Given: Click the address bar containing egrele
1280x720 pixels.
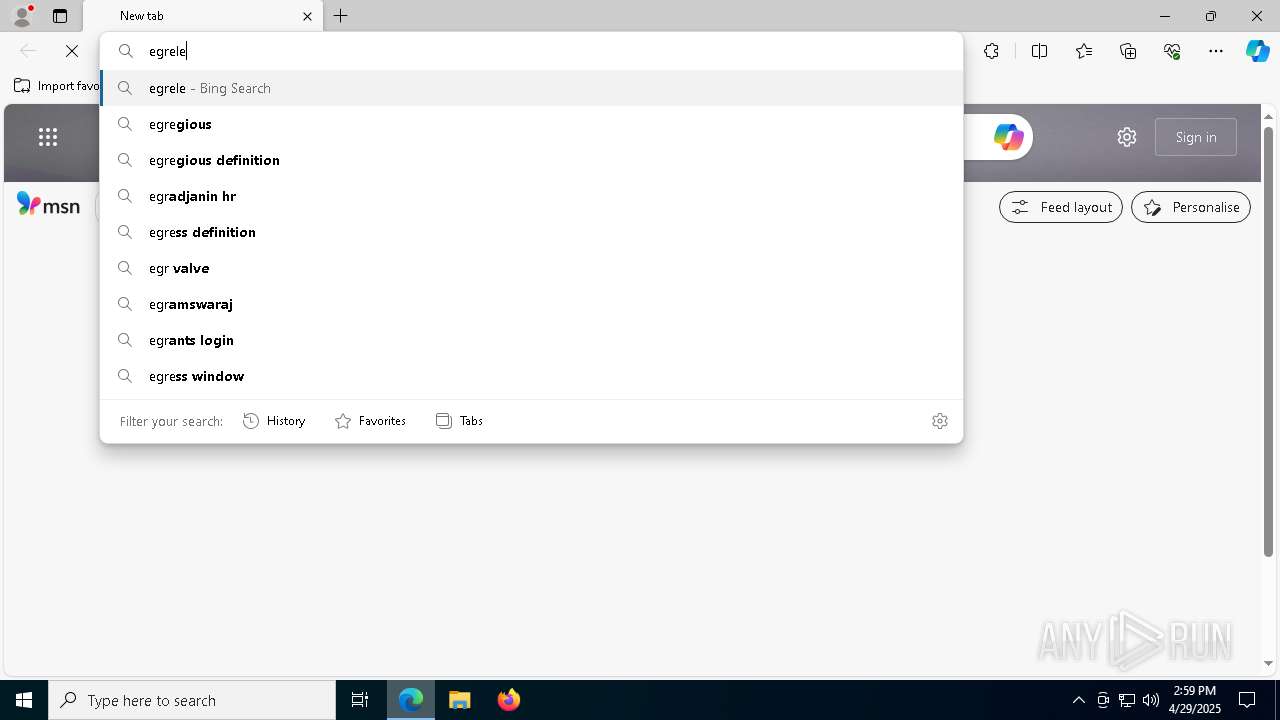Looking at the screenshot, I should coord(531,51).
